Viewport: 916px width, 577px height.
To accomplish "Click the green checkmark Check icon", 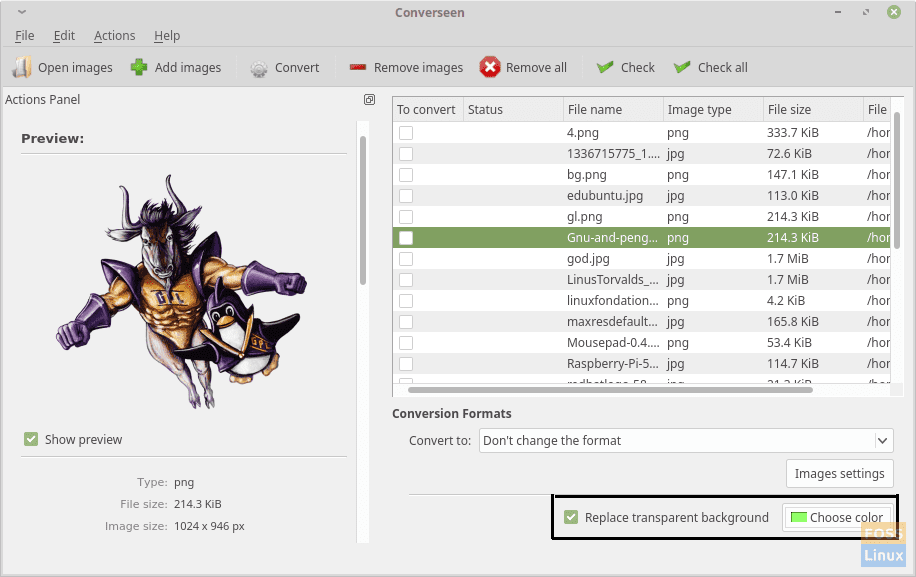I will tap(605, 67).
